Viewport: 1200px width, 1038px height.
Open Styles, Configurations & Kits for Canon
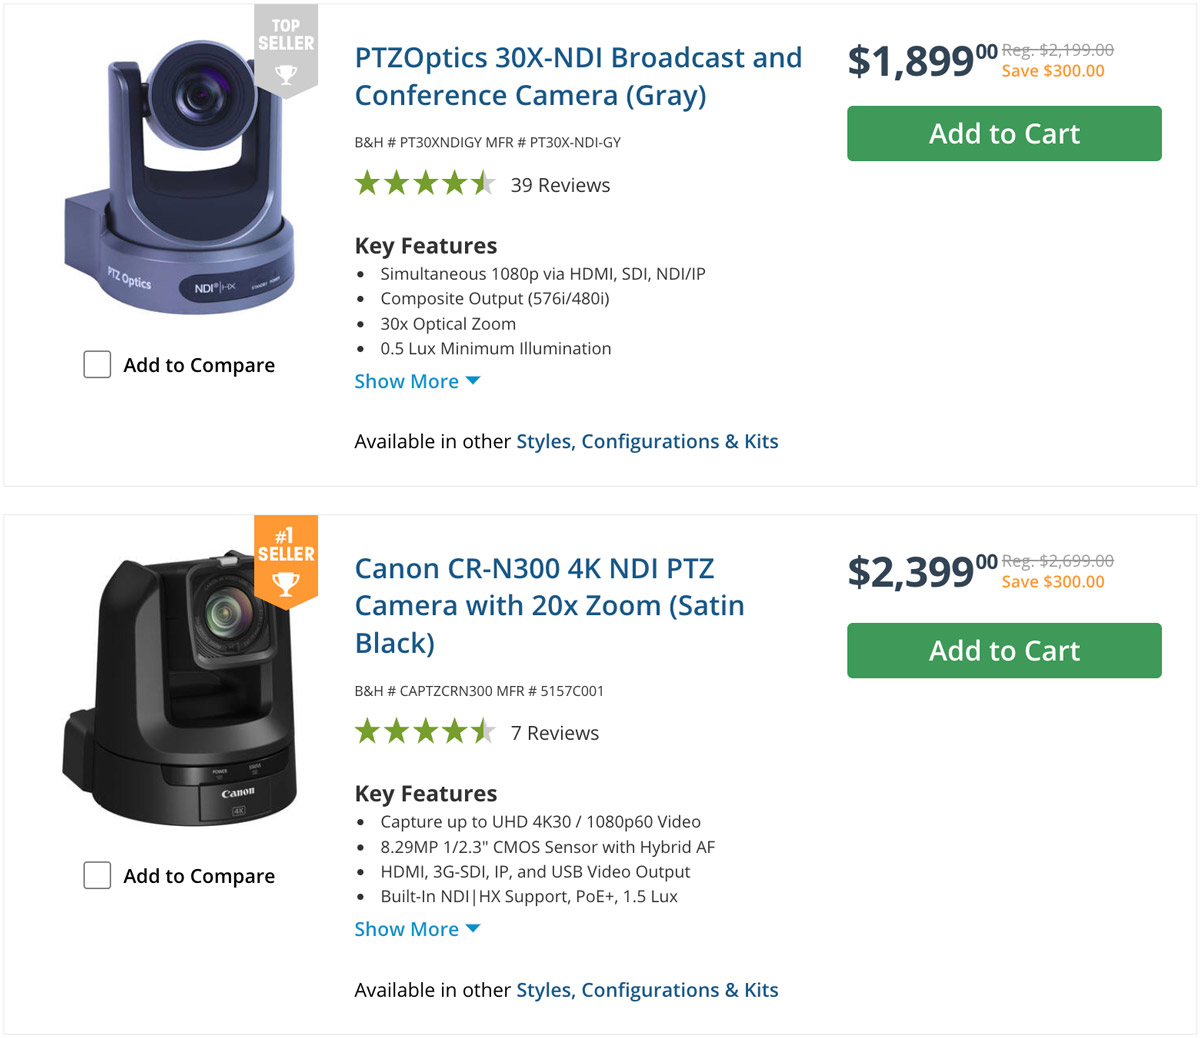coord(647,990)
